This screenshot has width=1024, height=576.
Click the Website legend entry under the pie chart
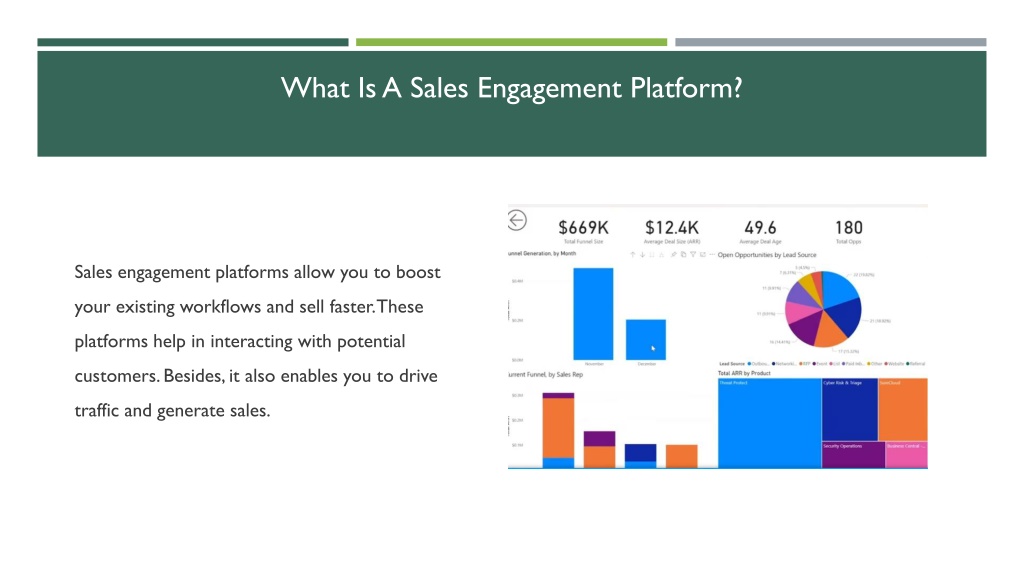pos(894,364)
